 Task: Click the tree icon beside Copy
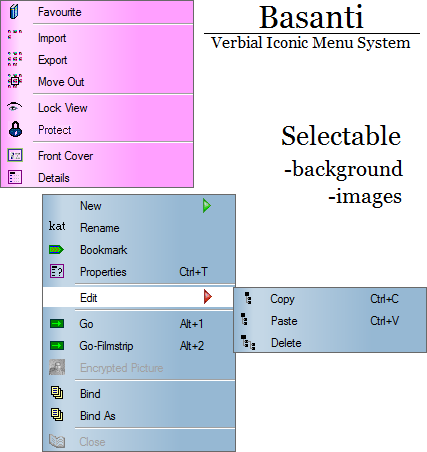click(x=248, y=298)
